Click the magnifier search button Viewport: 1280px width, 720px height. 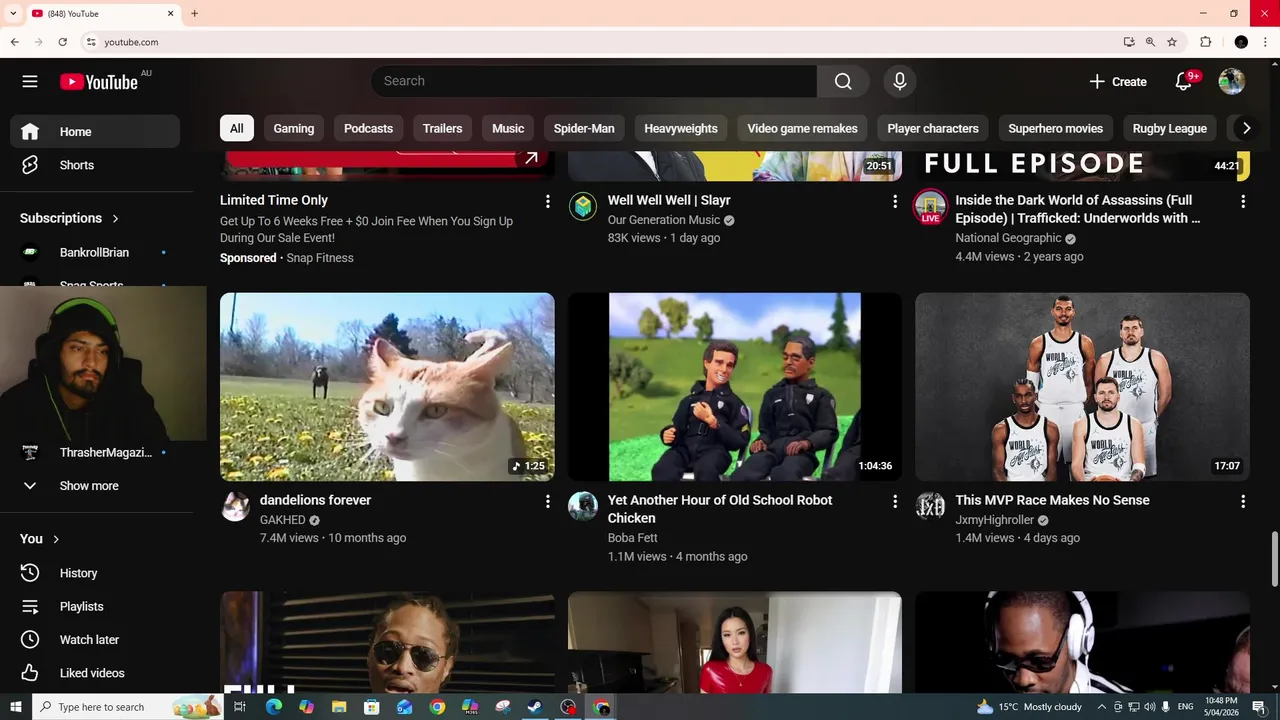(x=843, y=81)
